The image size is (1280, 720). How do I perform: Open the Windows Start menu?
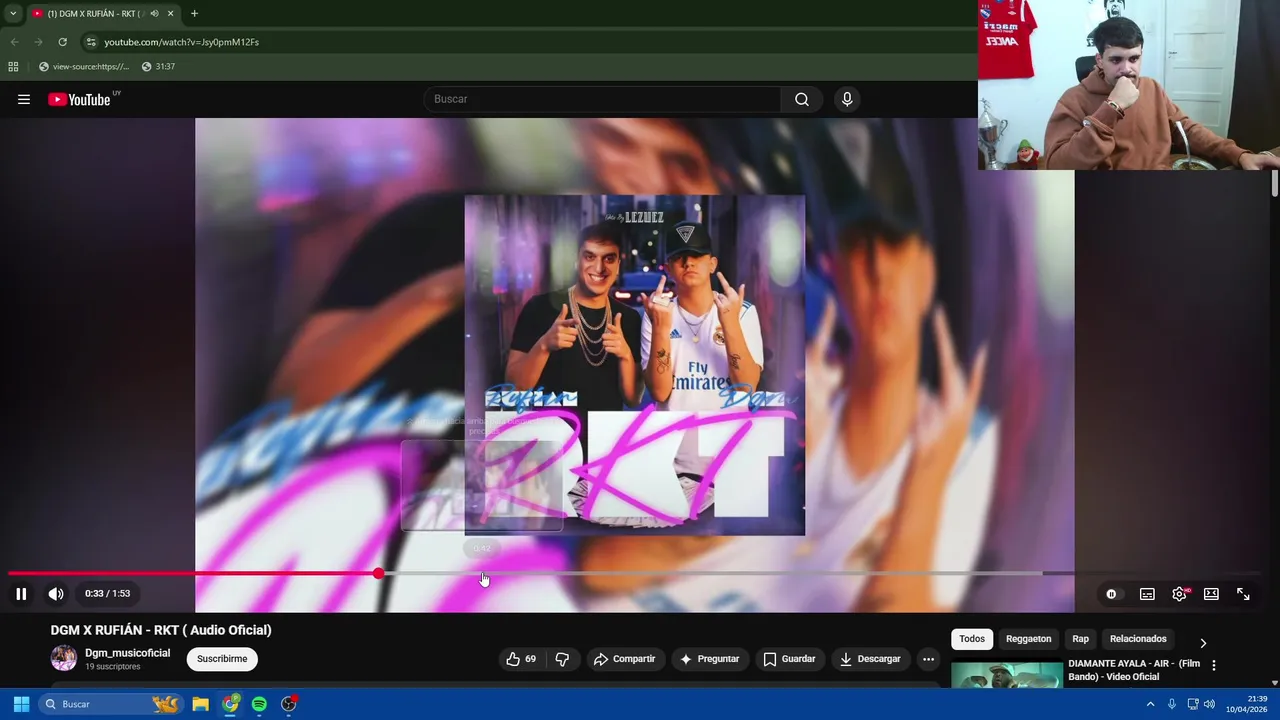tap(21, 704)
